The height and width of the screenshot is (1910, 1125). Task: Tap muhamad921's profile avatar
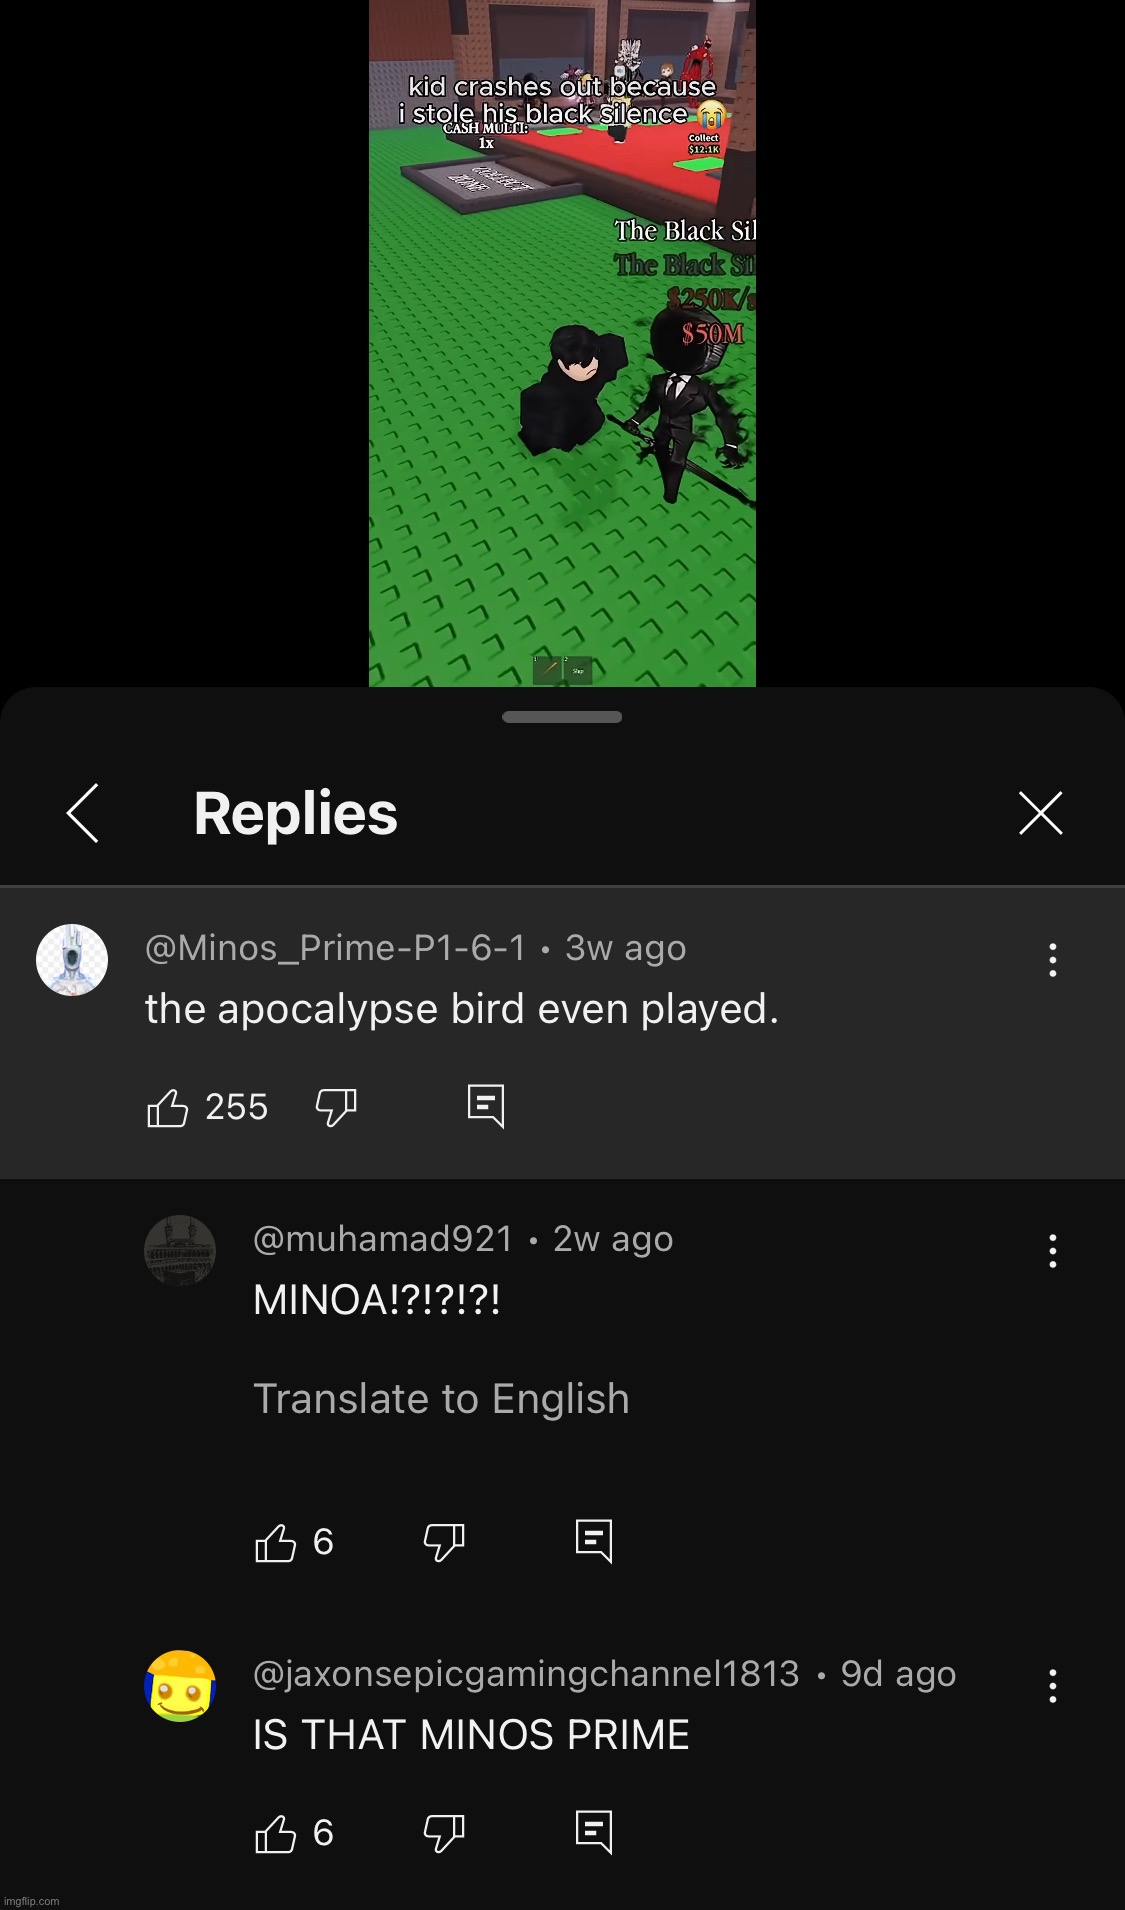(x=180, y=1250)
